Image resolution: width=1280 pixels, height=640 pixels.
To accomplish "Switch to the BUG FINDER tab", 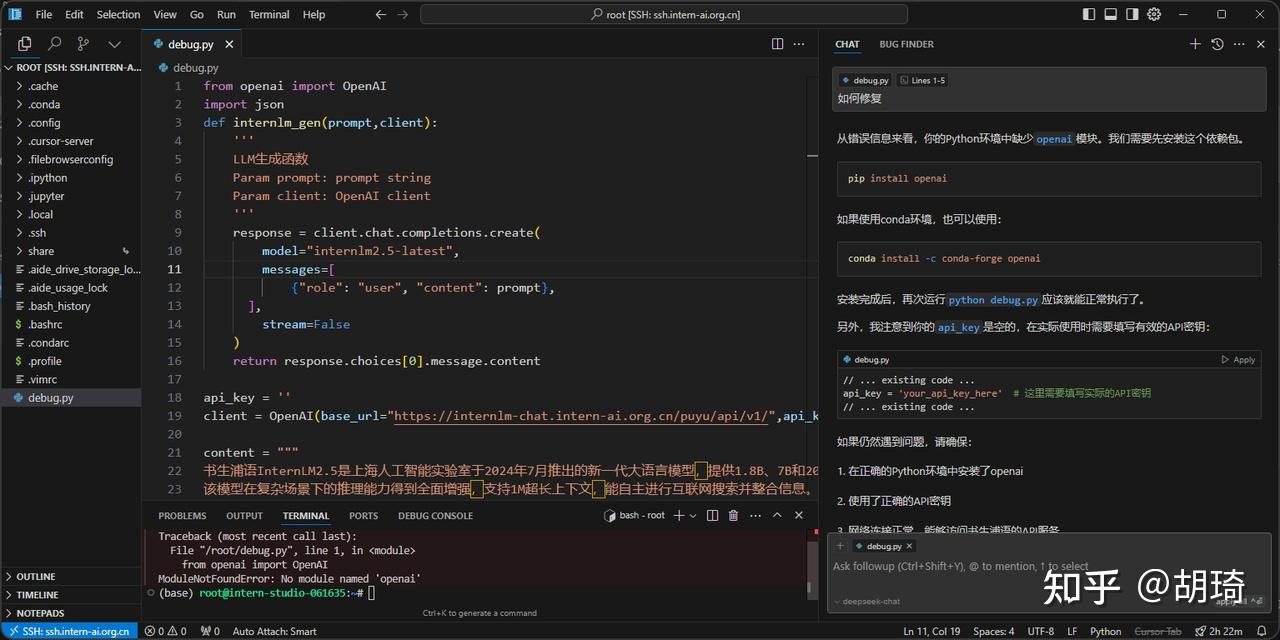I will coord(905,44).
